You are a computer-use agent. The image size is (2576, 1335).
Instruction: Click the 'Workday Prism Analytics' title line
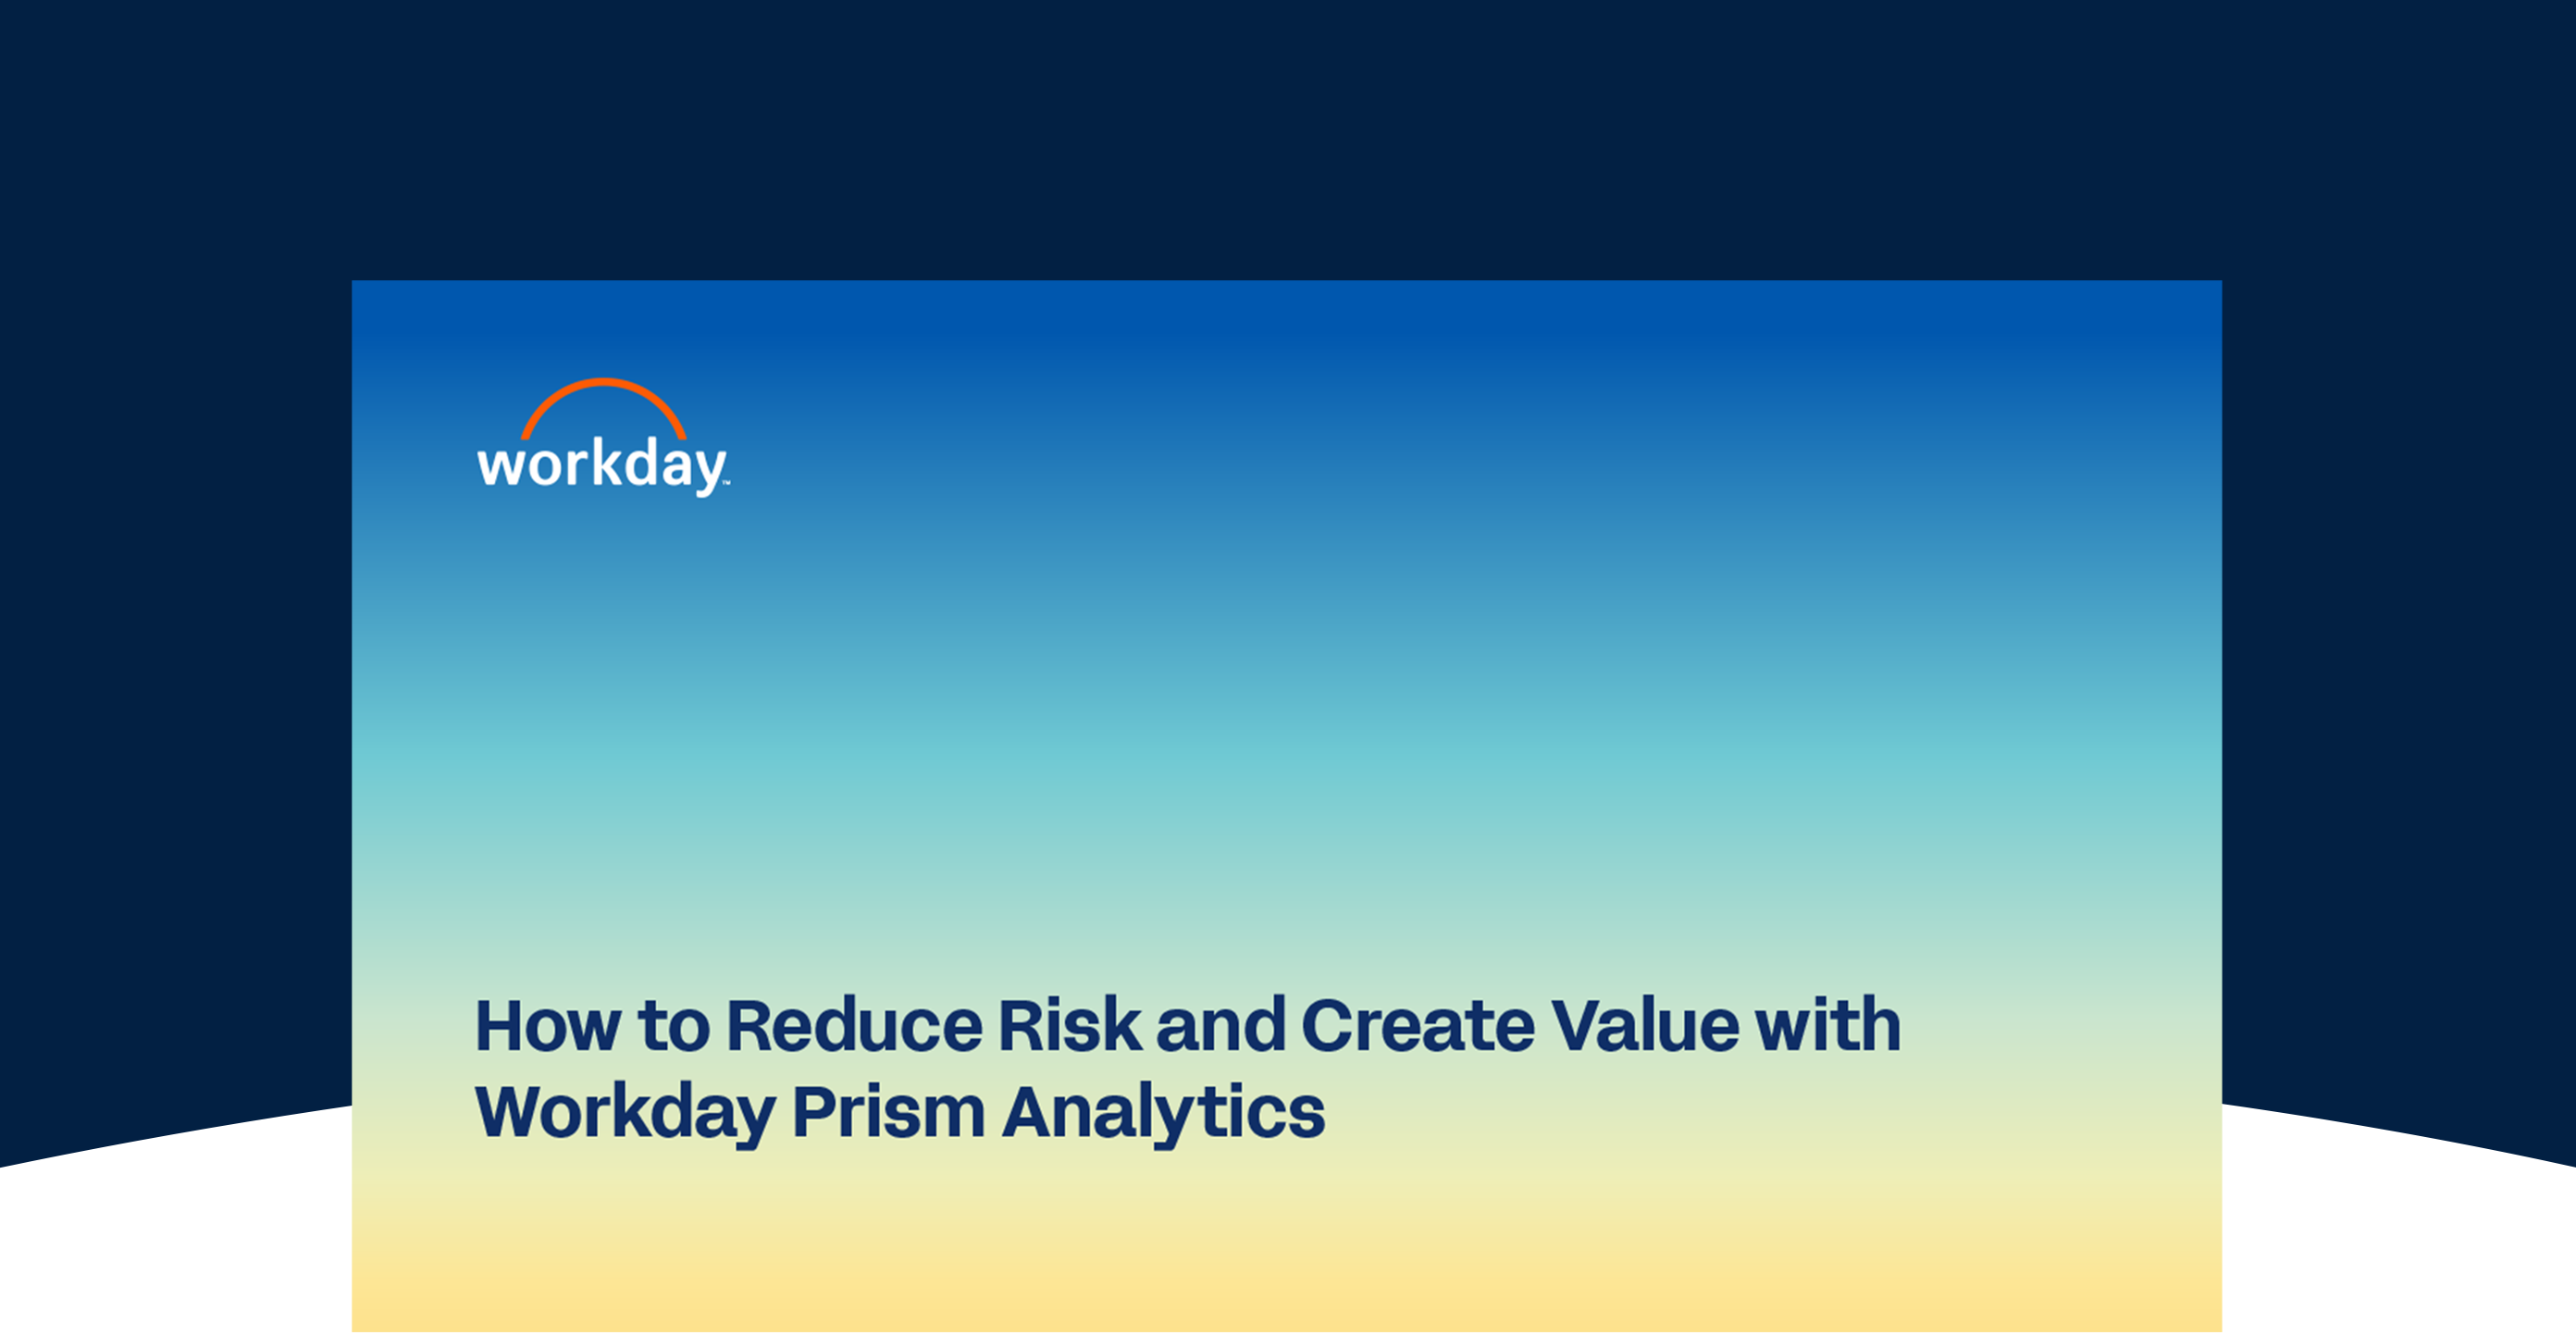coord(900,1113)
